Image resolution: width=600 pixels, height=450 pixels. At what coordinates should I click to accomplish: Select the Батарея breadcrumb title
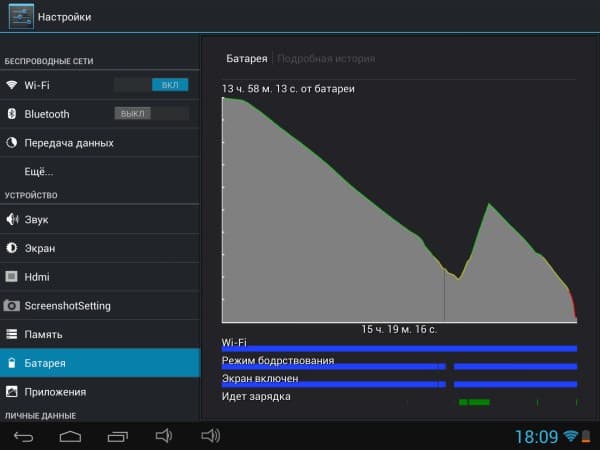[x=247, y=59]
